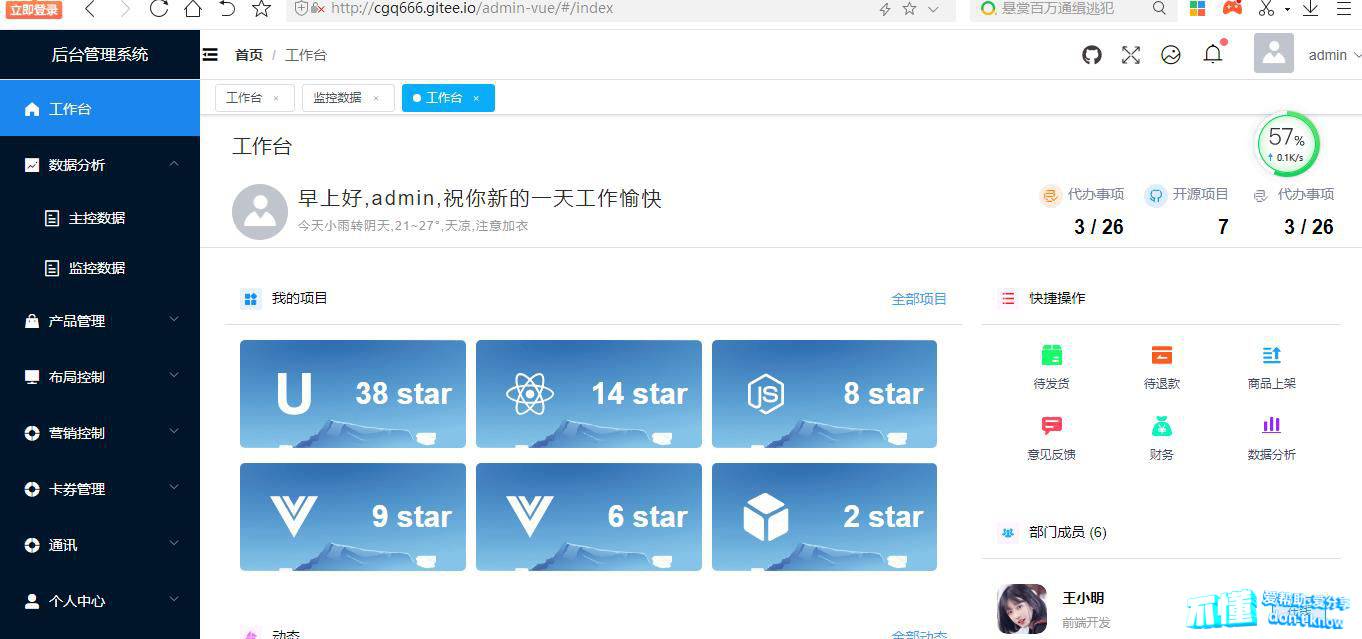Click browser back arrow

(90, 9)
